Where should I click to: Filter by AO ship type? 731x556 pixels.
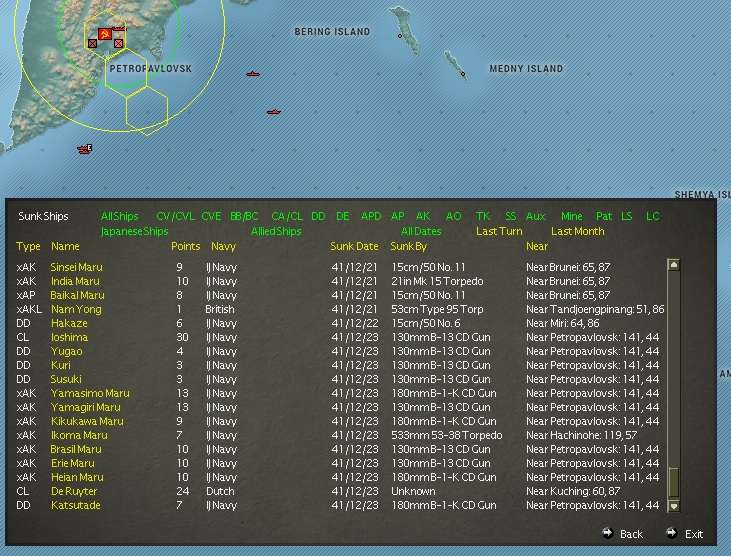(454, 216)
